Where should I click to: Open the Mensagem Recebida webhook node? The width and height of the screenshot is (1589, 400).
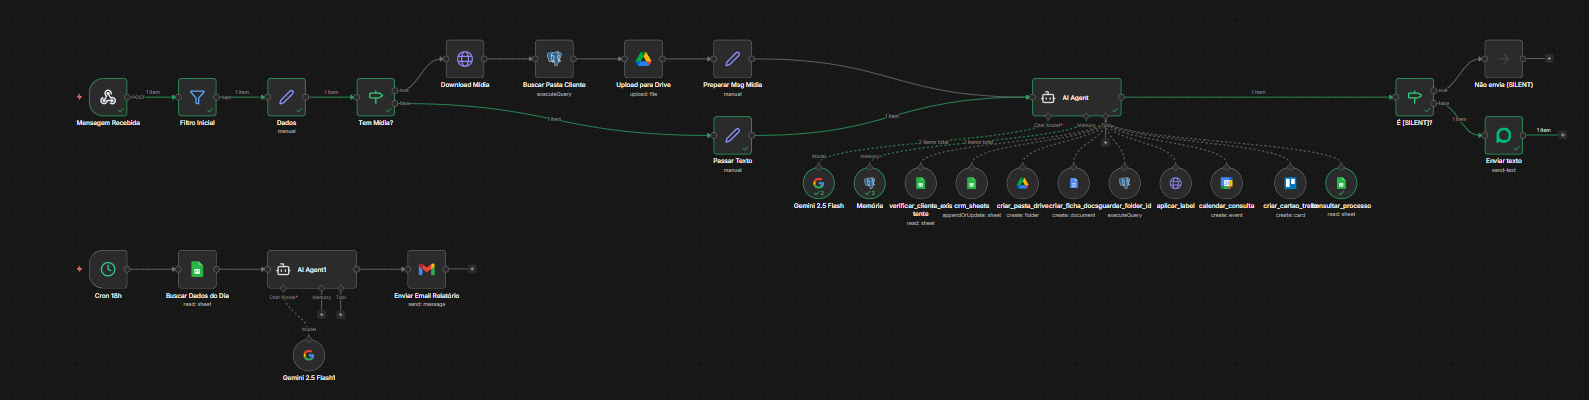pos(108,97)
